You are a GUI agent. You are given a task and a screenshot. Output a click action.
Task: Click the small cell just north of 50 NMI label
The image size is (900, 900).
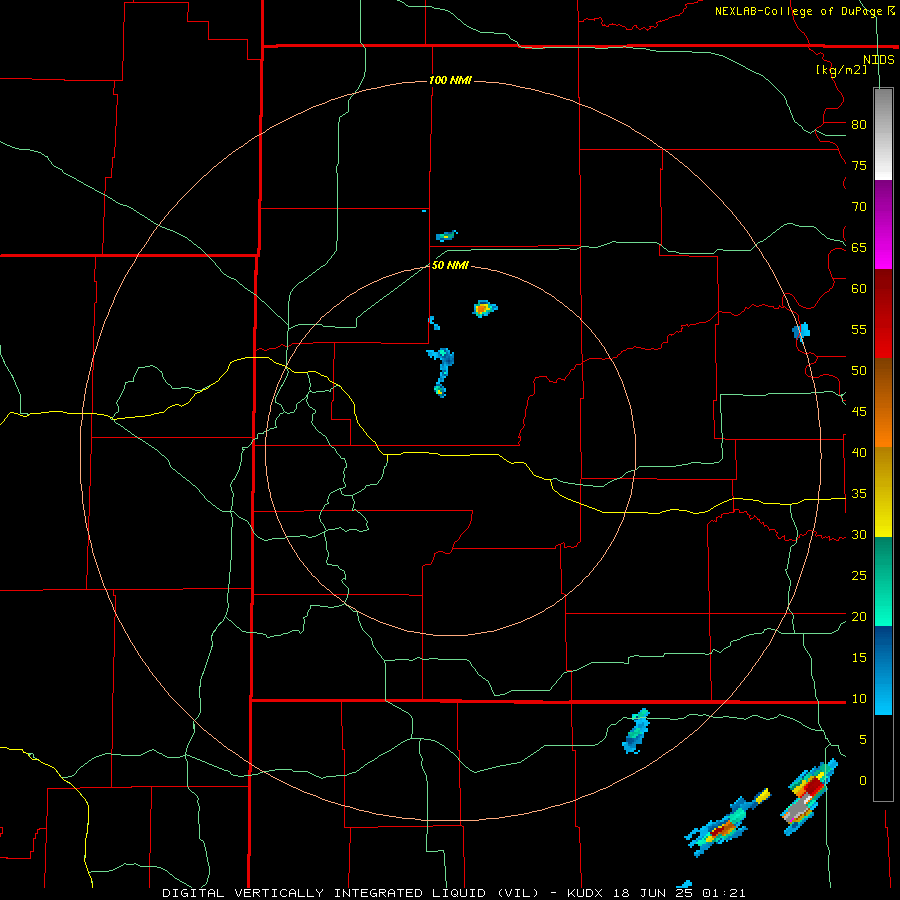[x=447, y=235]
